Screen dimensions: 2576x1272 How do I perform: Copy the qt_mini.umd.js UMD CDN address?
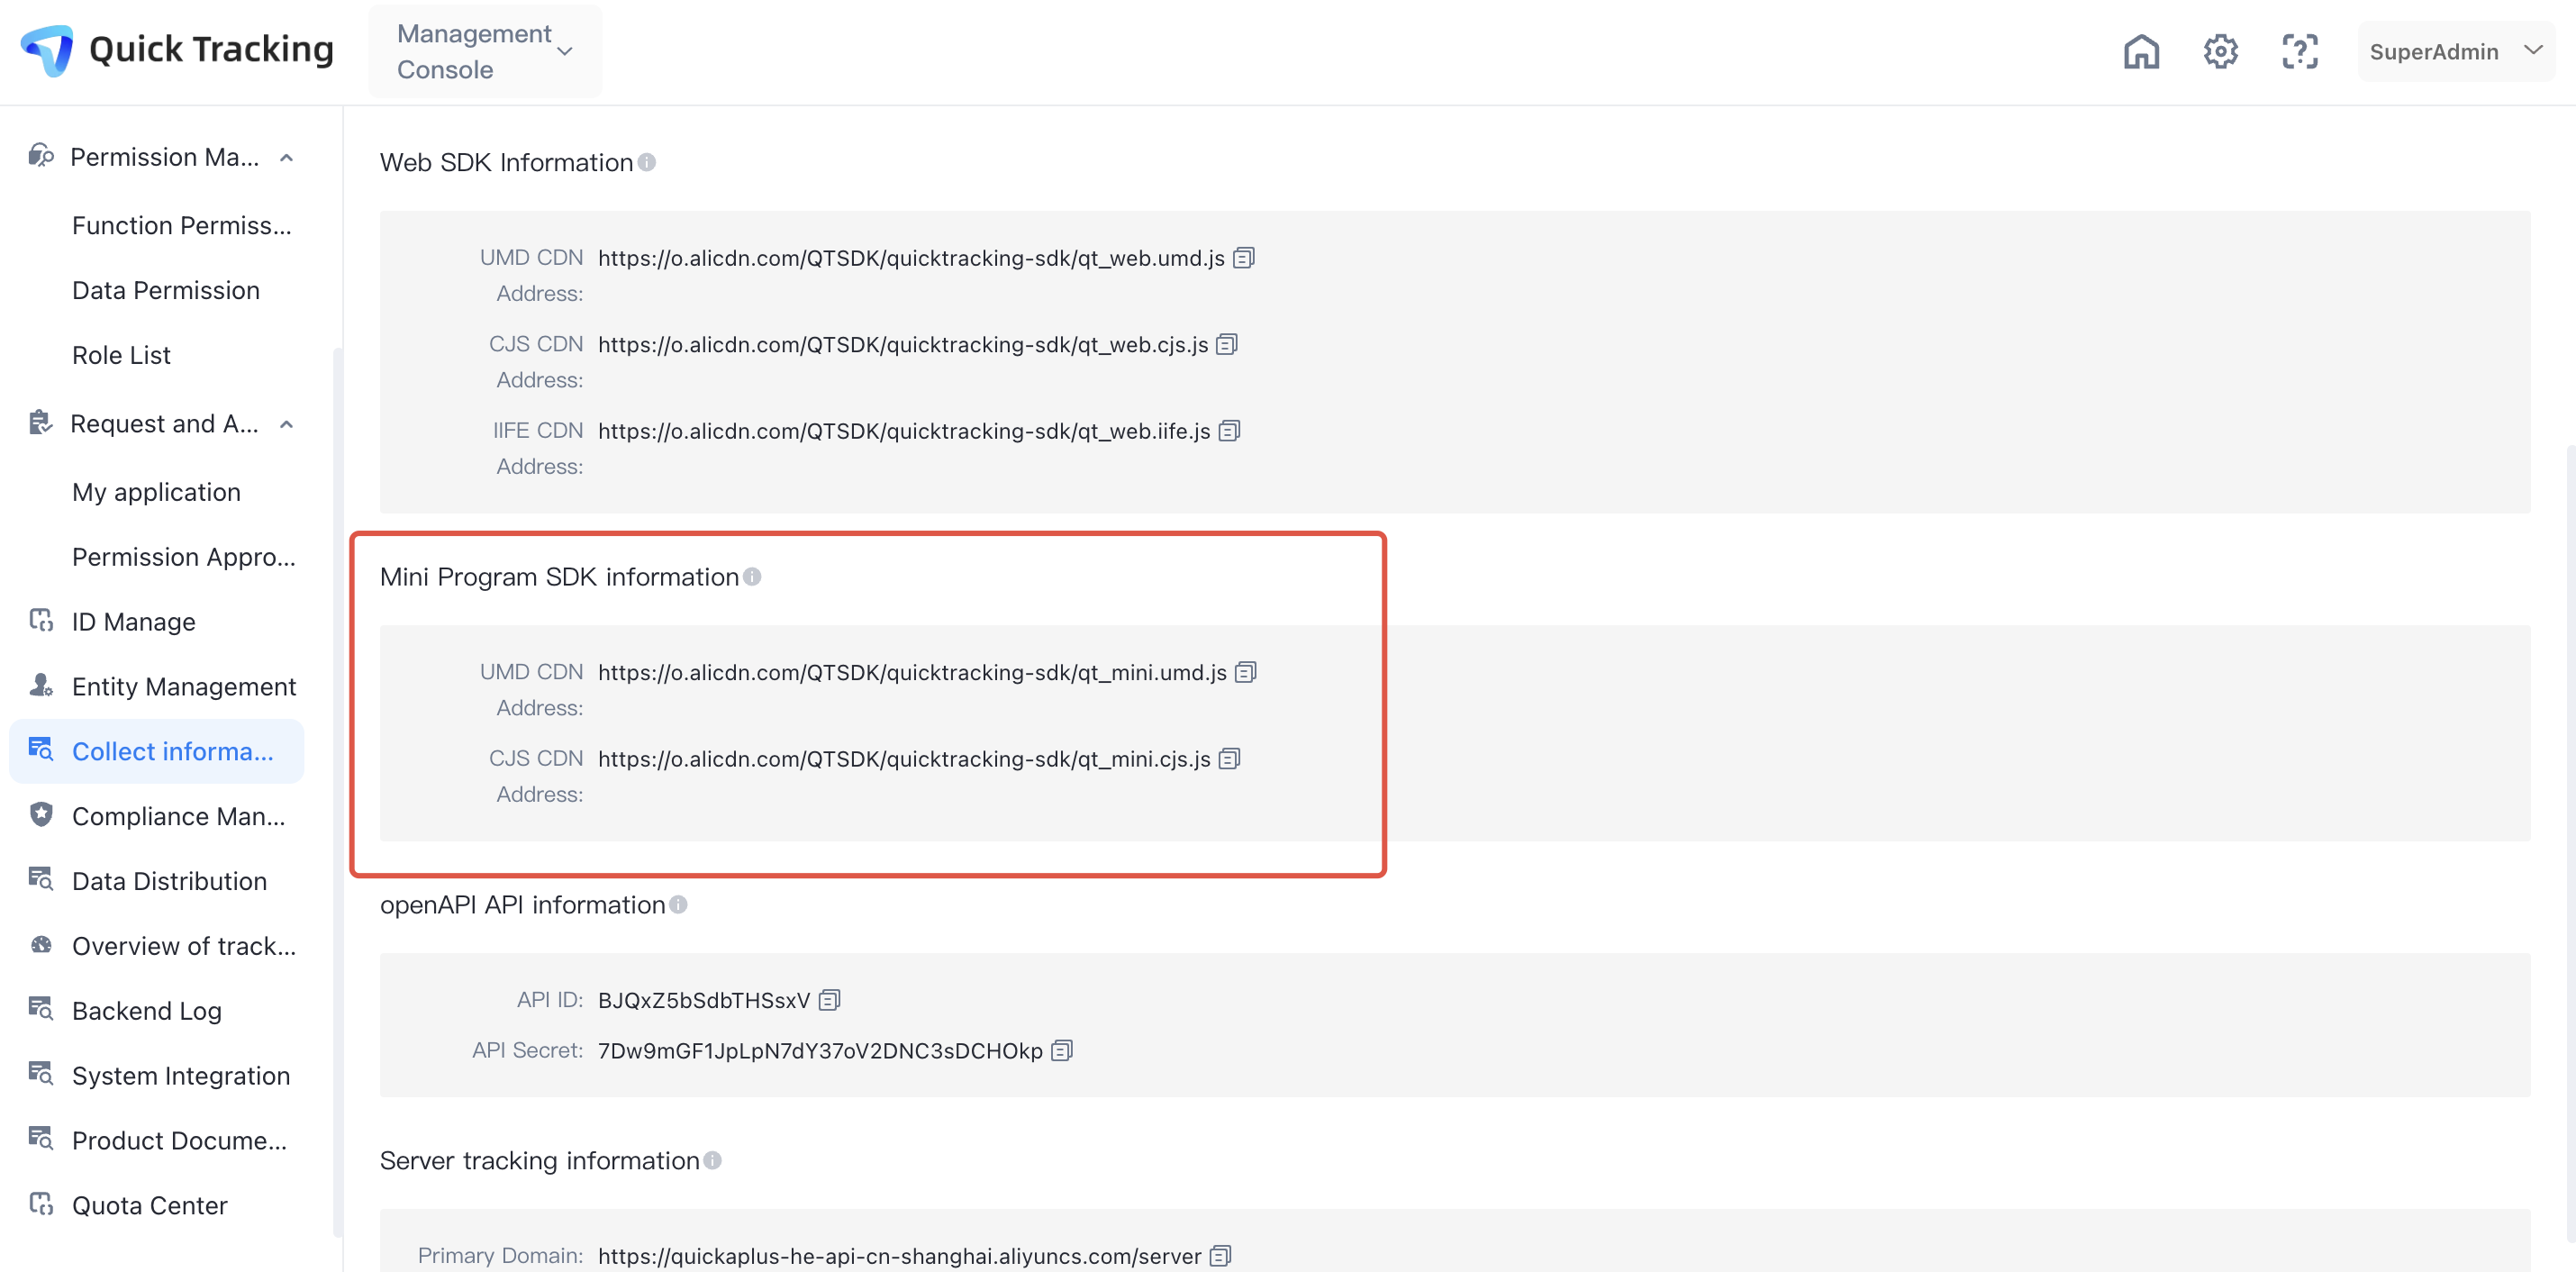[x=1246, y=672]
